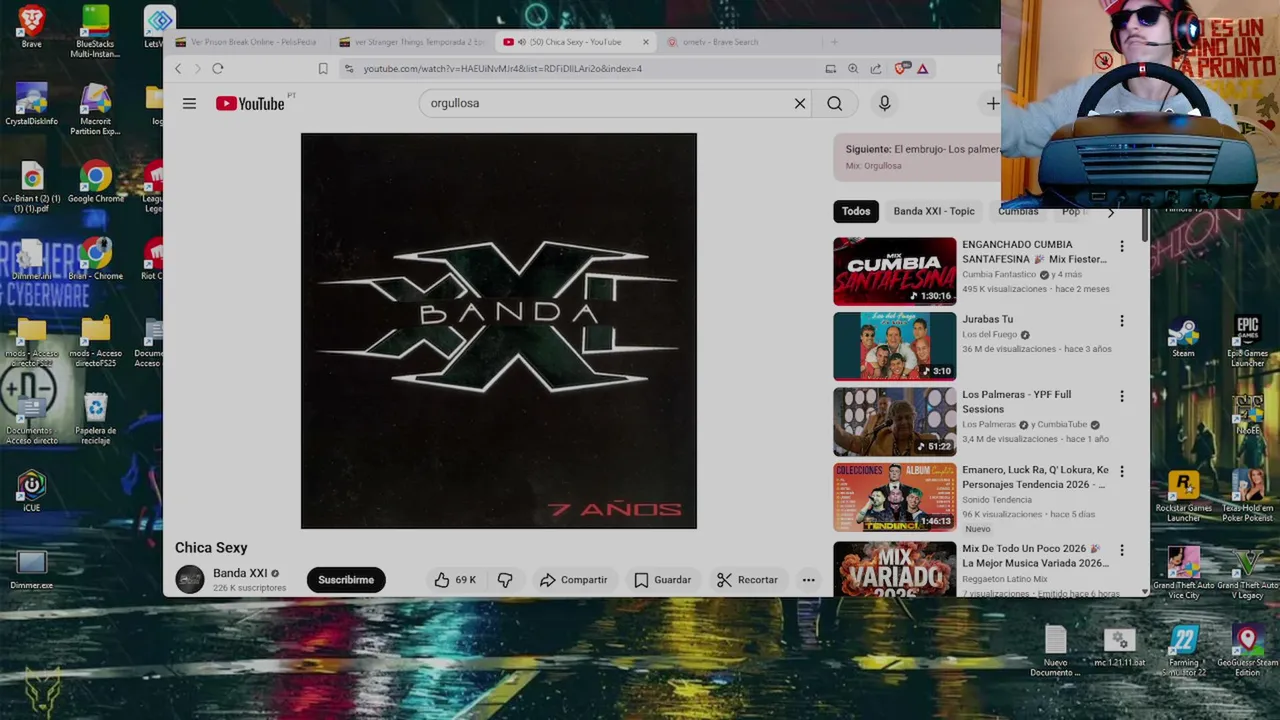
Task: Open Farming Simulator 22 desktop icon
Action: click(1183, 650)
